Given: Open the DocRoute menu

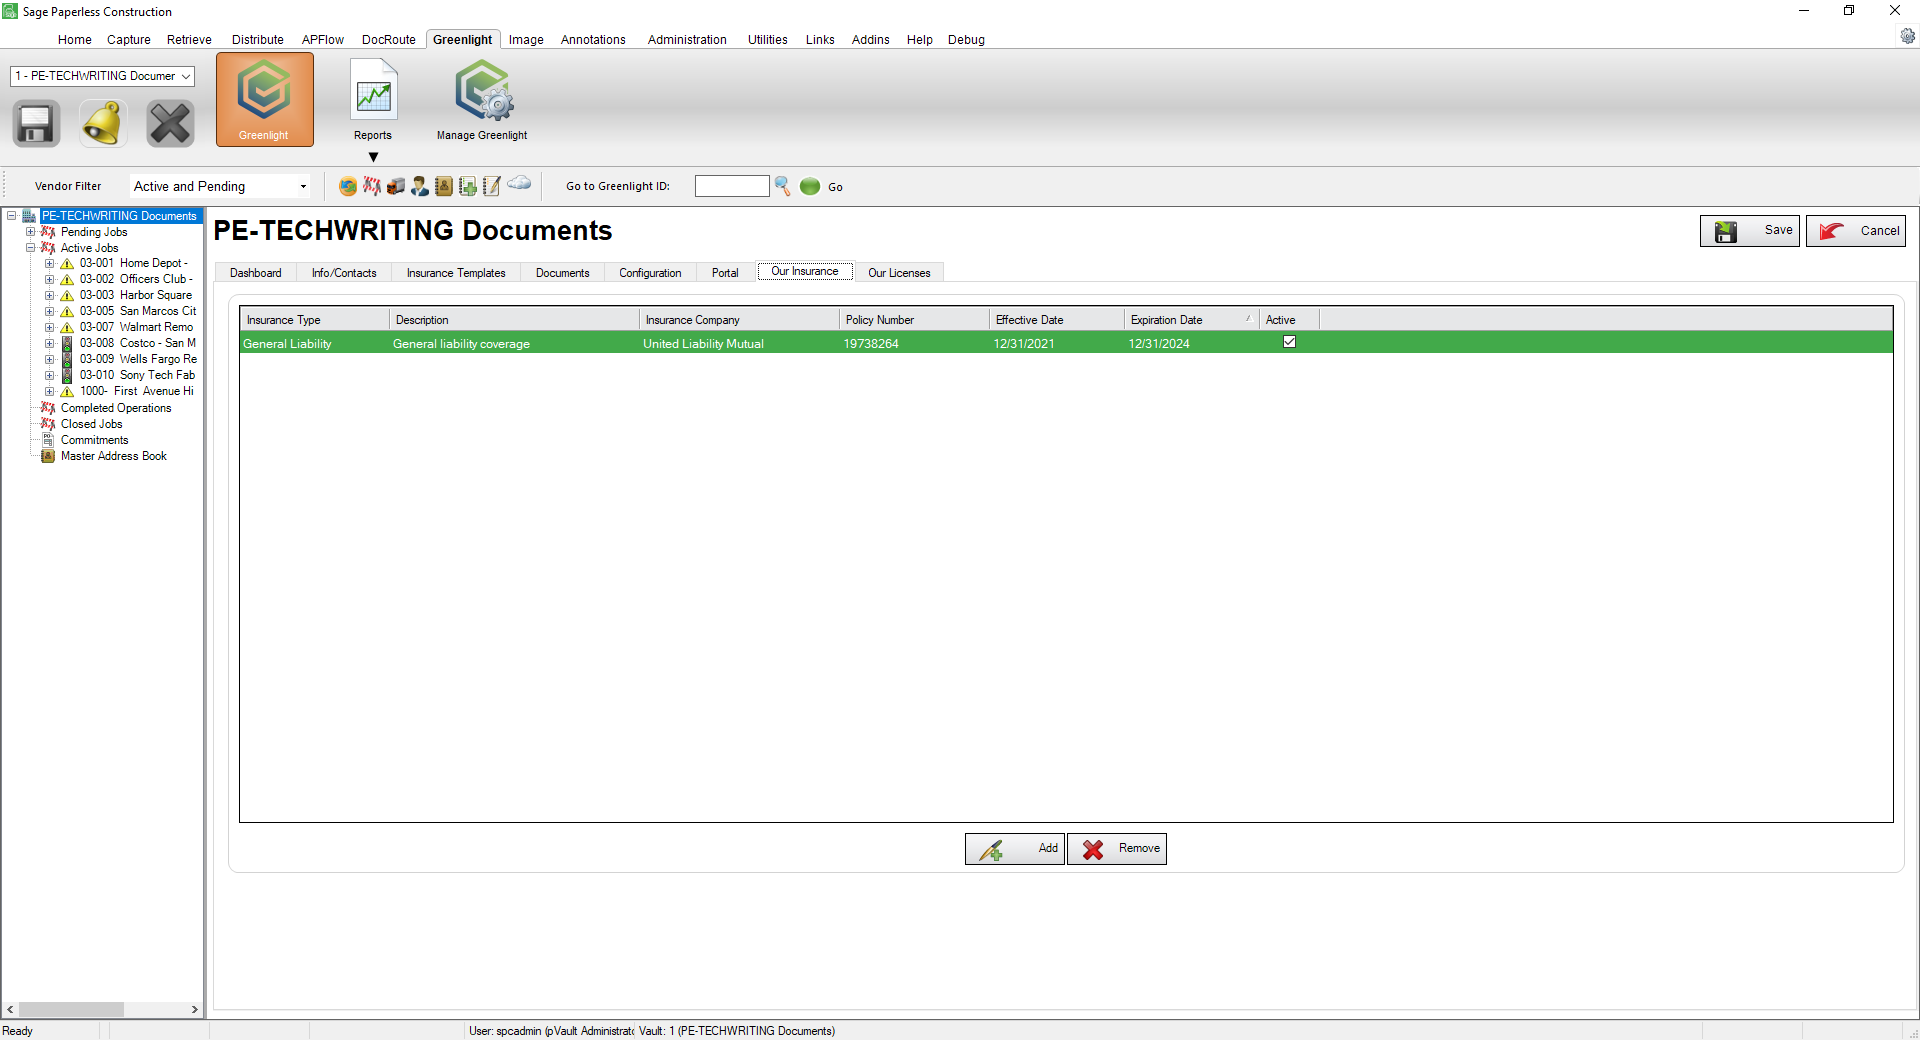Looking at the screenshot, I should [x=388, y=40].
